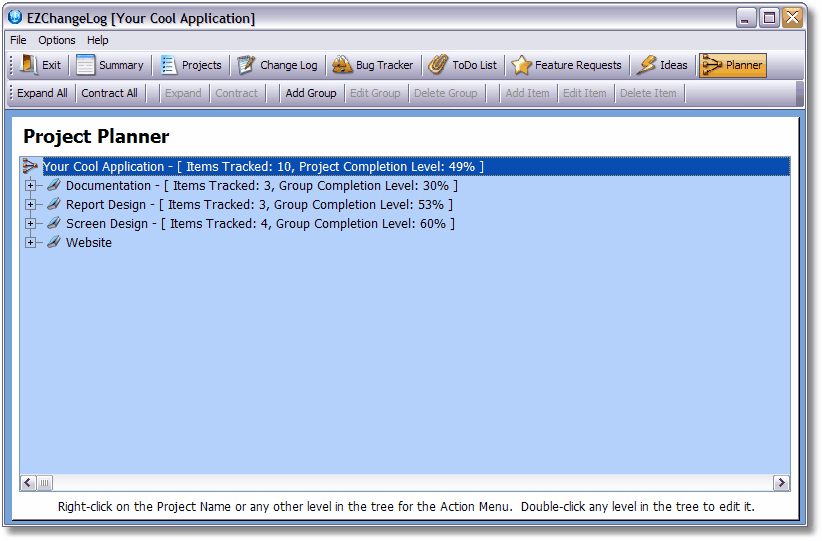Close the EZChangeLog window
822x541 pixels.
click(792, 18)
